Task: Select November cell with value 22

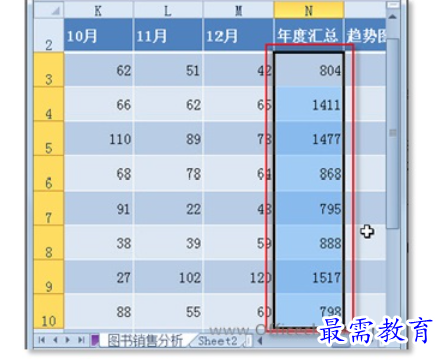Action: 168,208
